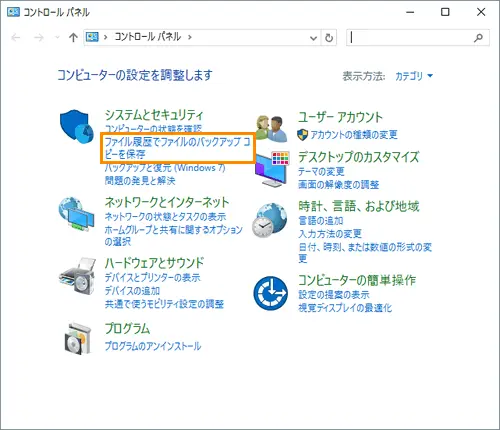Click the chevron after コントロール パネル in the path
This screenshot has width=500, height=430.
click(190, 37)
